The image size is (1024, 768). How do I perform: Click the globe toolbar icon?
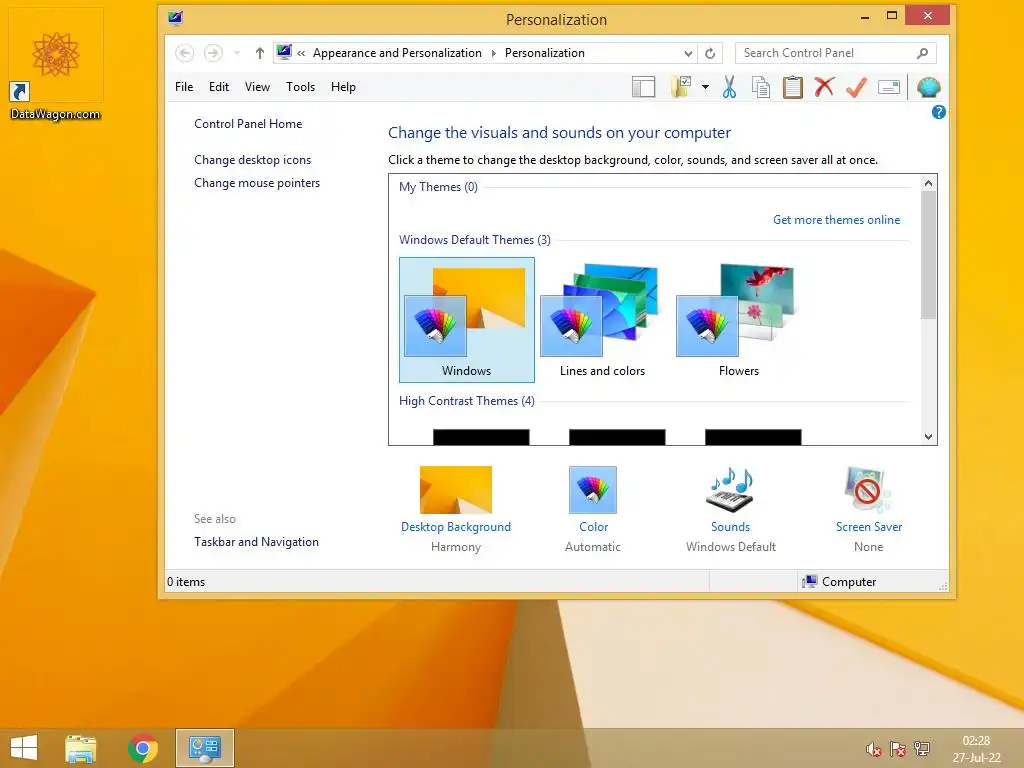pyautogui.click(x=928, y=87)
